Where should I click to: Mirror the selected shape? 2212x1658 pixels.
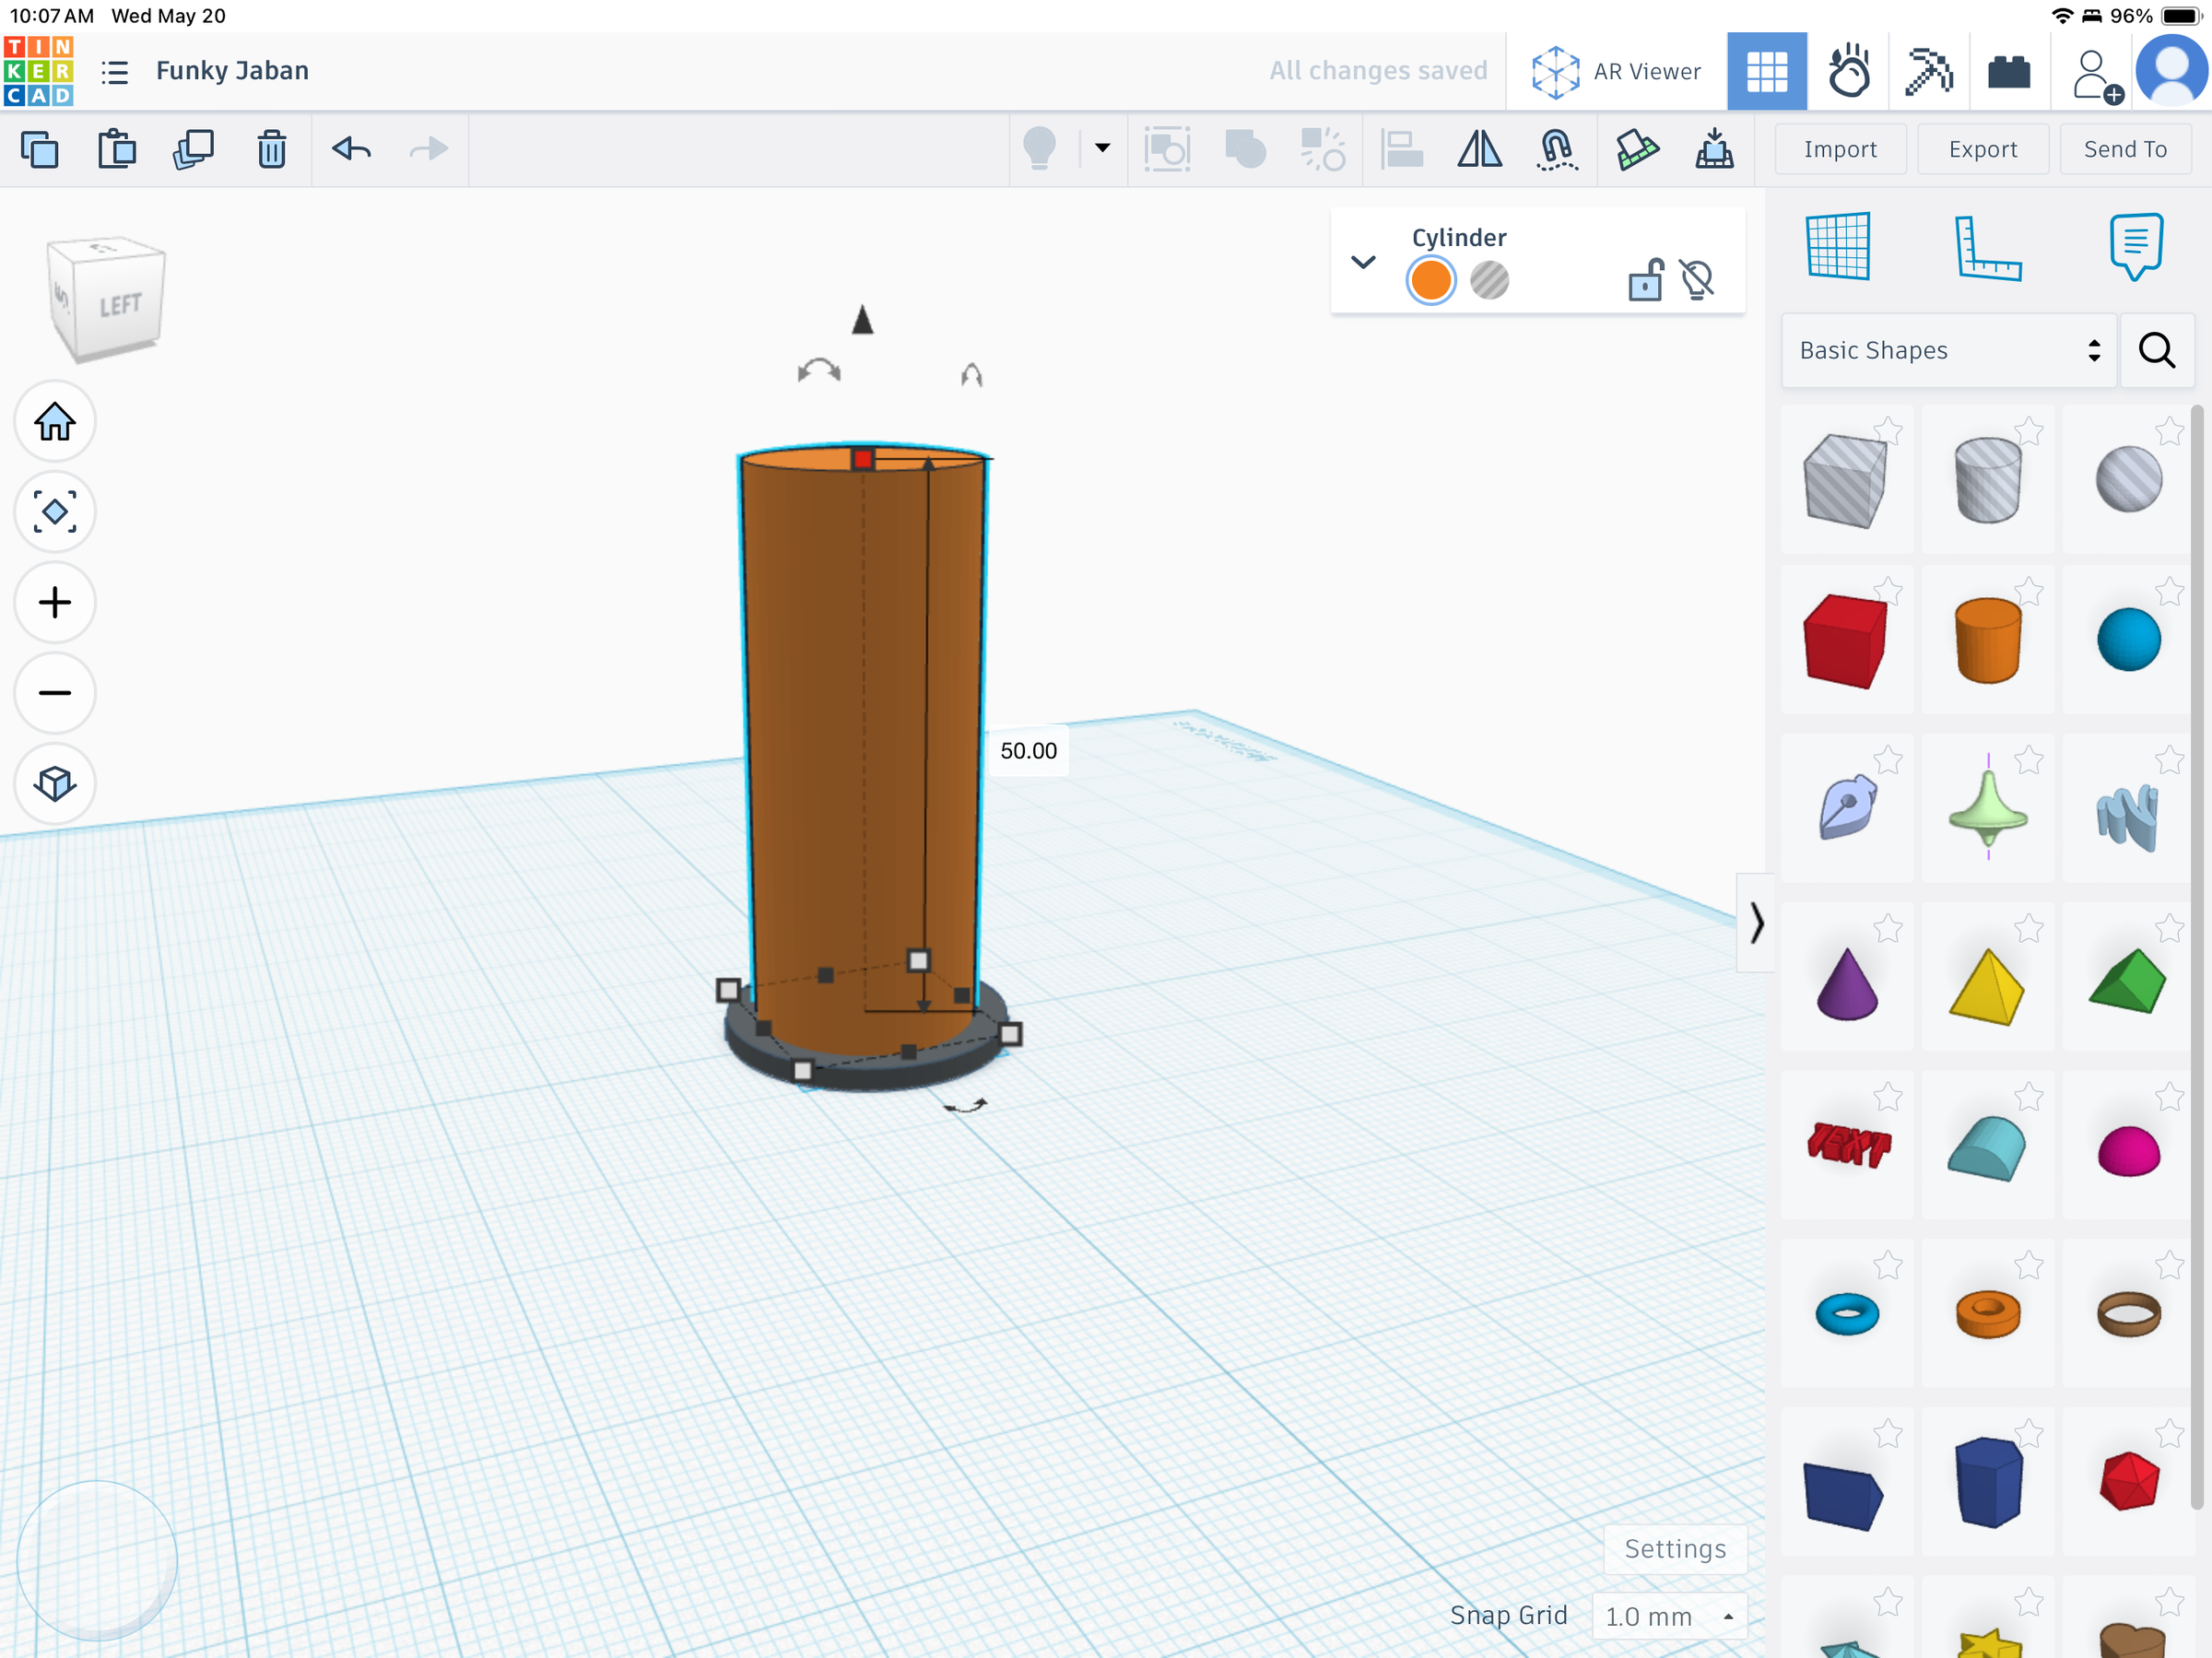(x=1479, y=150)
